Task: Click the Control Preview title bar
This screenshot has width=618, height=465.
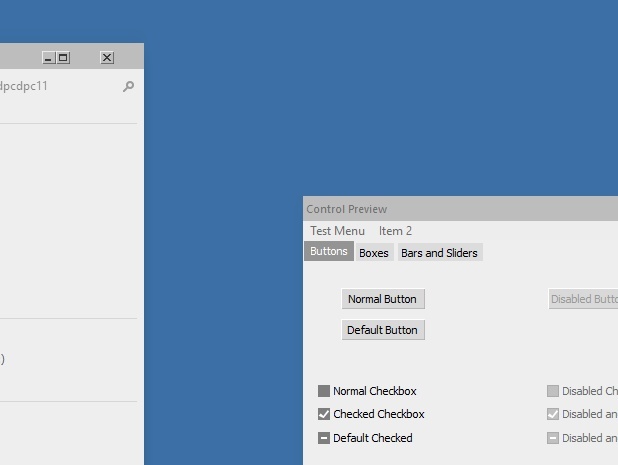Action: 461,209
